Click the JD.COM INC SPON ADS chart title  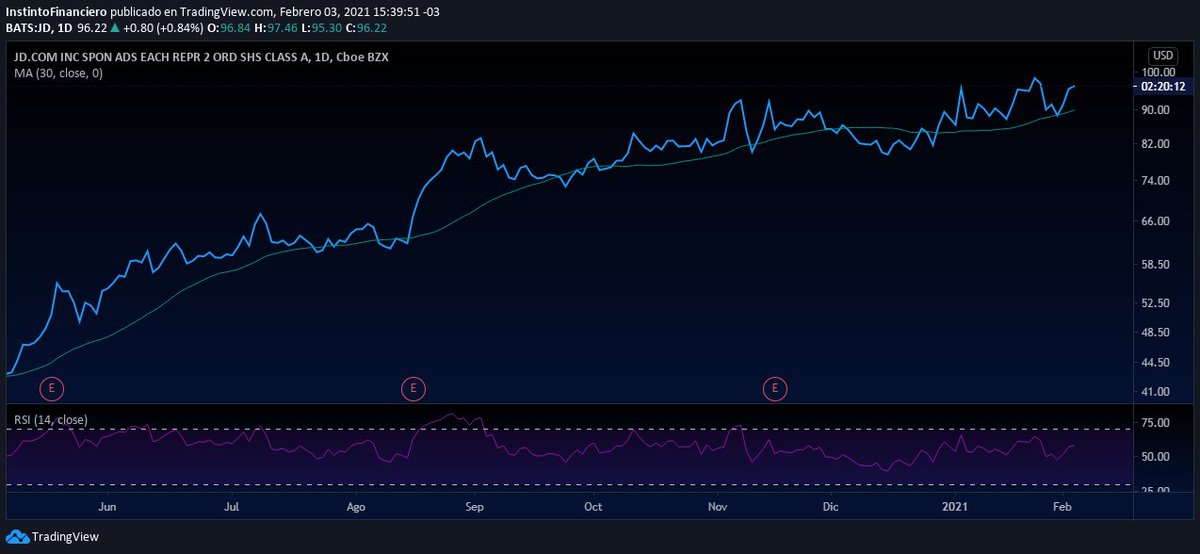click(201, 57)
